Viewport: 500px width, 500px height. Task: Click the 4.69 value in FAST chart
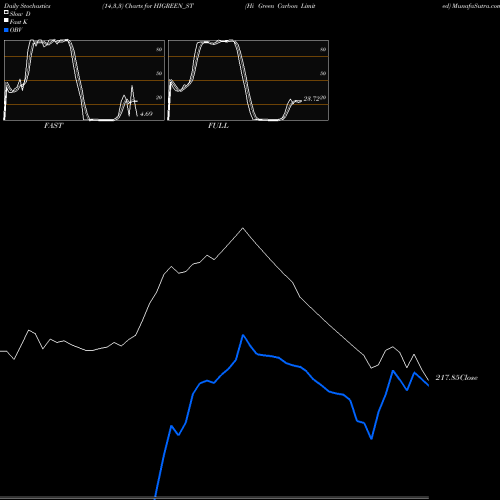coord(146,114)
